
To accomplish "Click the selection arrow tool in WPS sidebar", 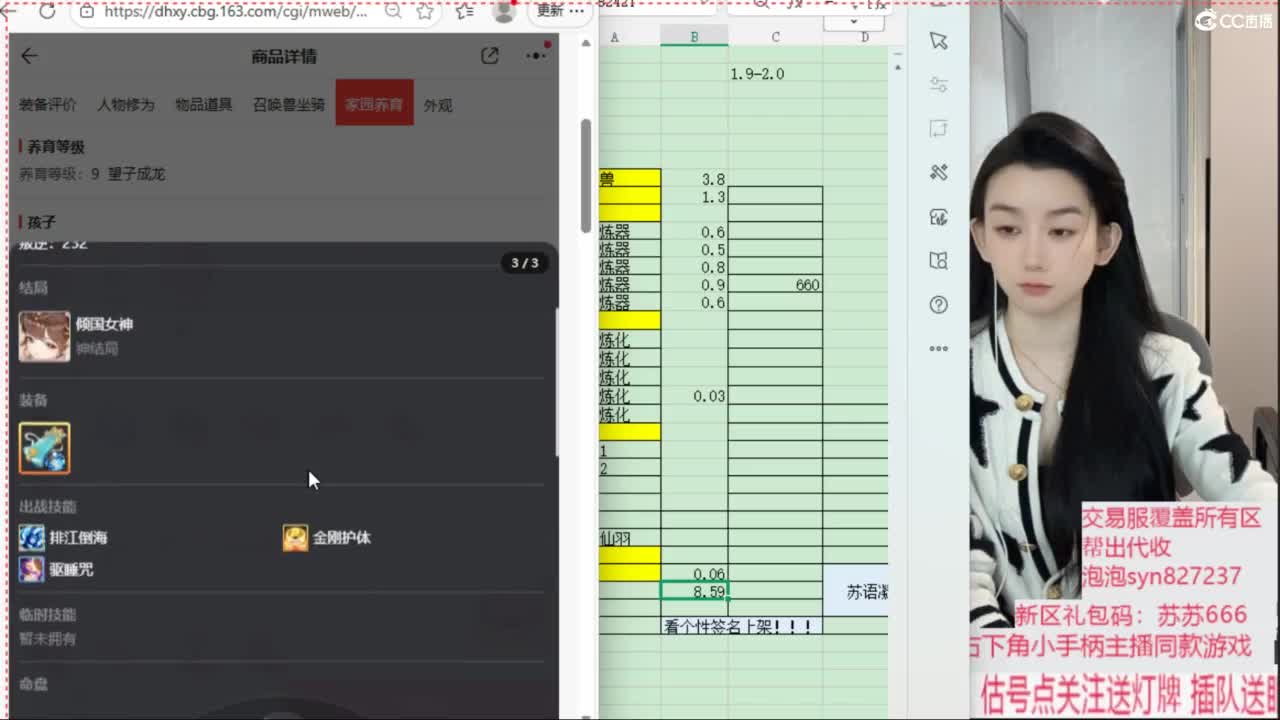I will click(x=938, y=40).
